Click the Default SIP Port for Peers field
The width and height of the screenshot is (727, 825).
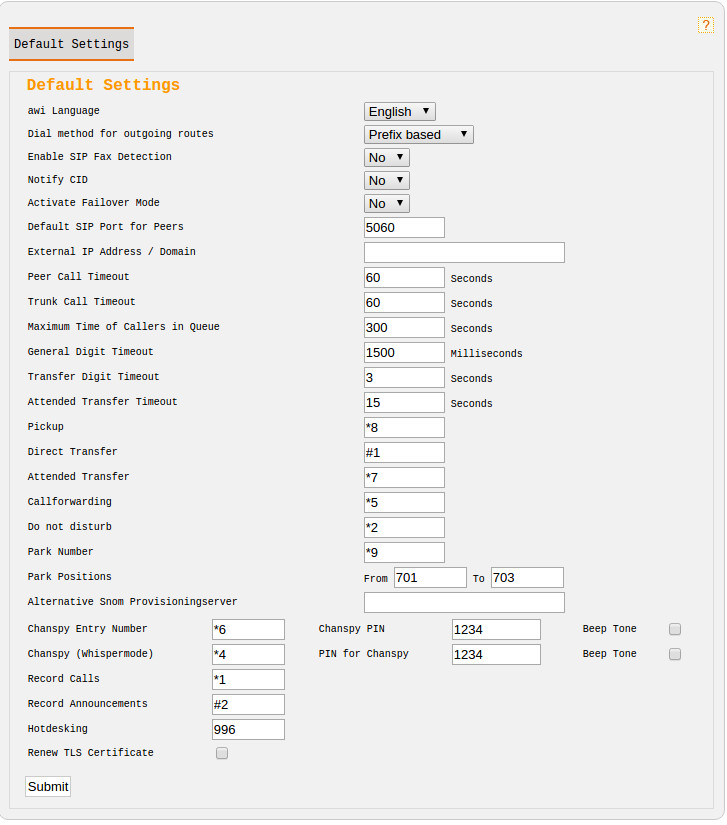tap(404, 228)
